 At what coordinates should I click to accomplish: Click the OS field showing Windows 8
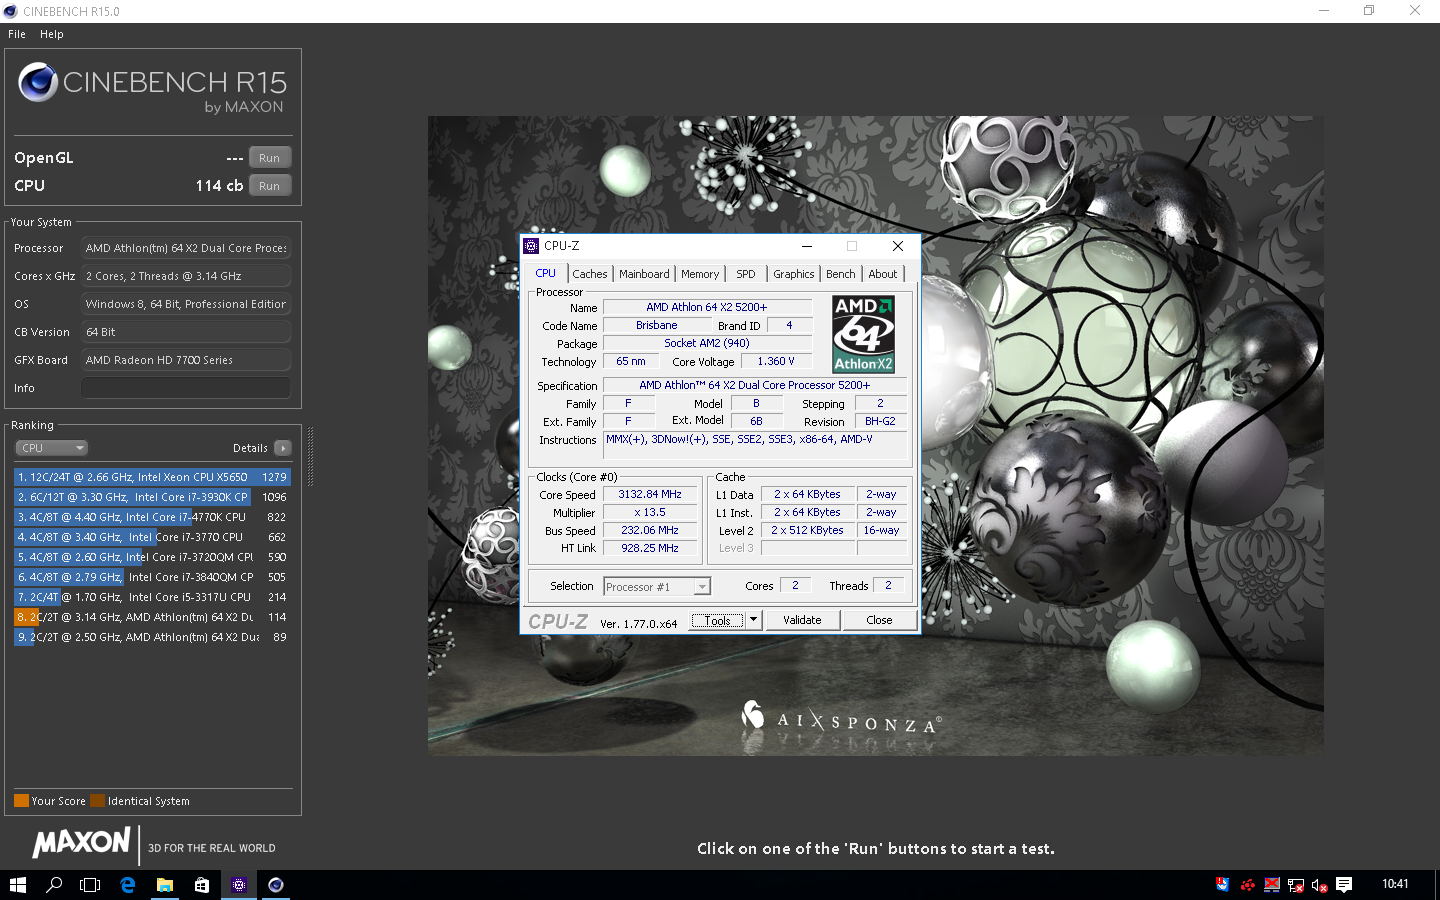pos(186,304)
